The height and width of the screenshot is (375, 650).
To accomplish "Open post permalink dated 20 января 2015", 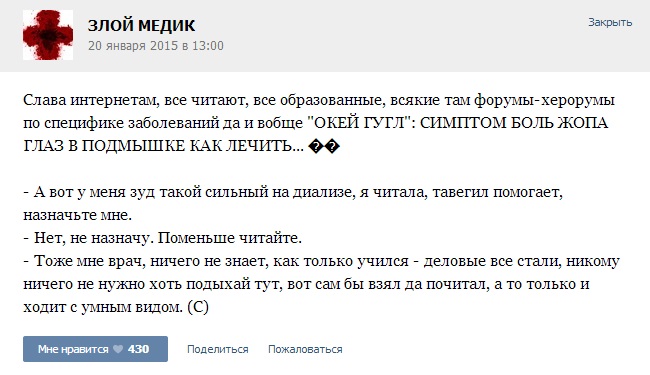I will pyautogui.click(x=156, y=46).
